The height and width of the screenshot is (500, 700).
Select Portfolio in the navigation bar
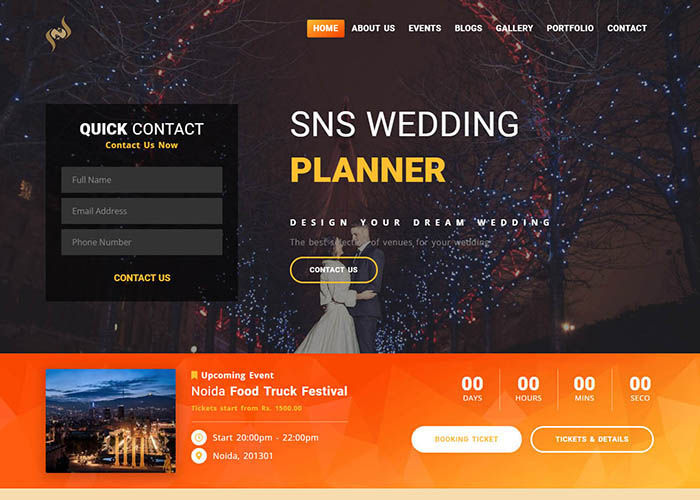pyautogui.click(x=570, y=28)
